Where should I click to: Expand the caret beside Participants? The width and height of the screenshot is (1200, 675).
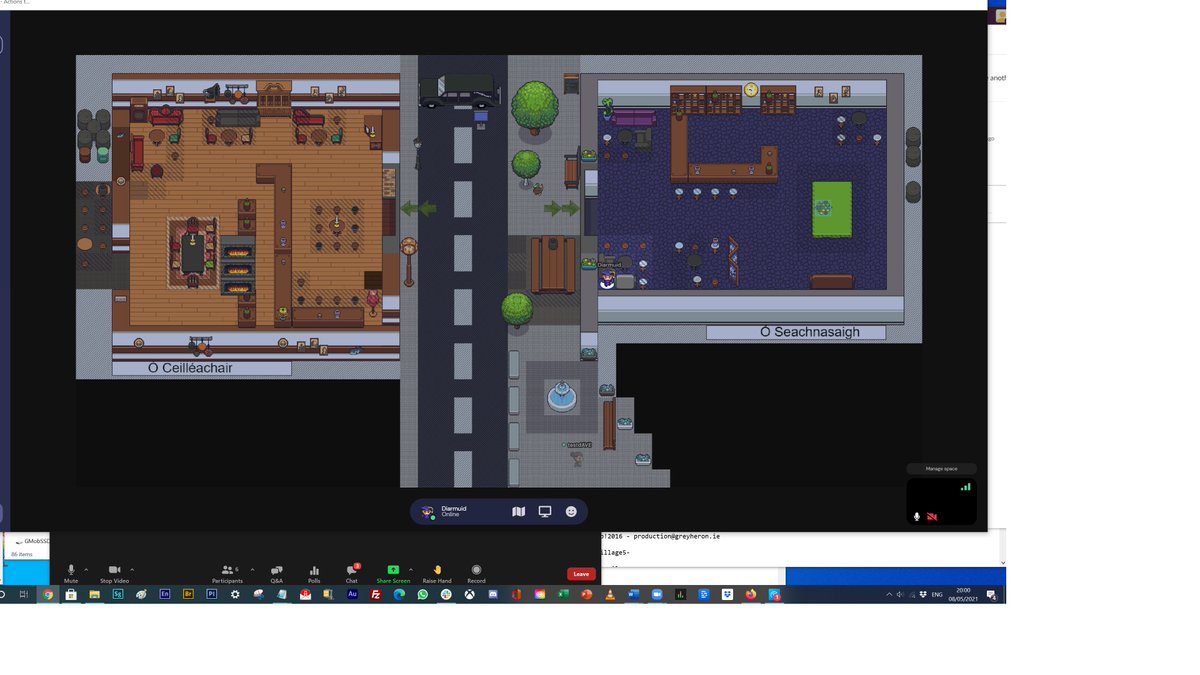point(252,570)
